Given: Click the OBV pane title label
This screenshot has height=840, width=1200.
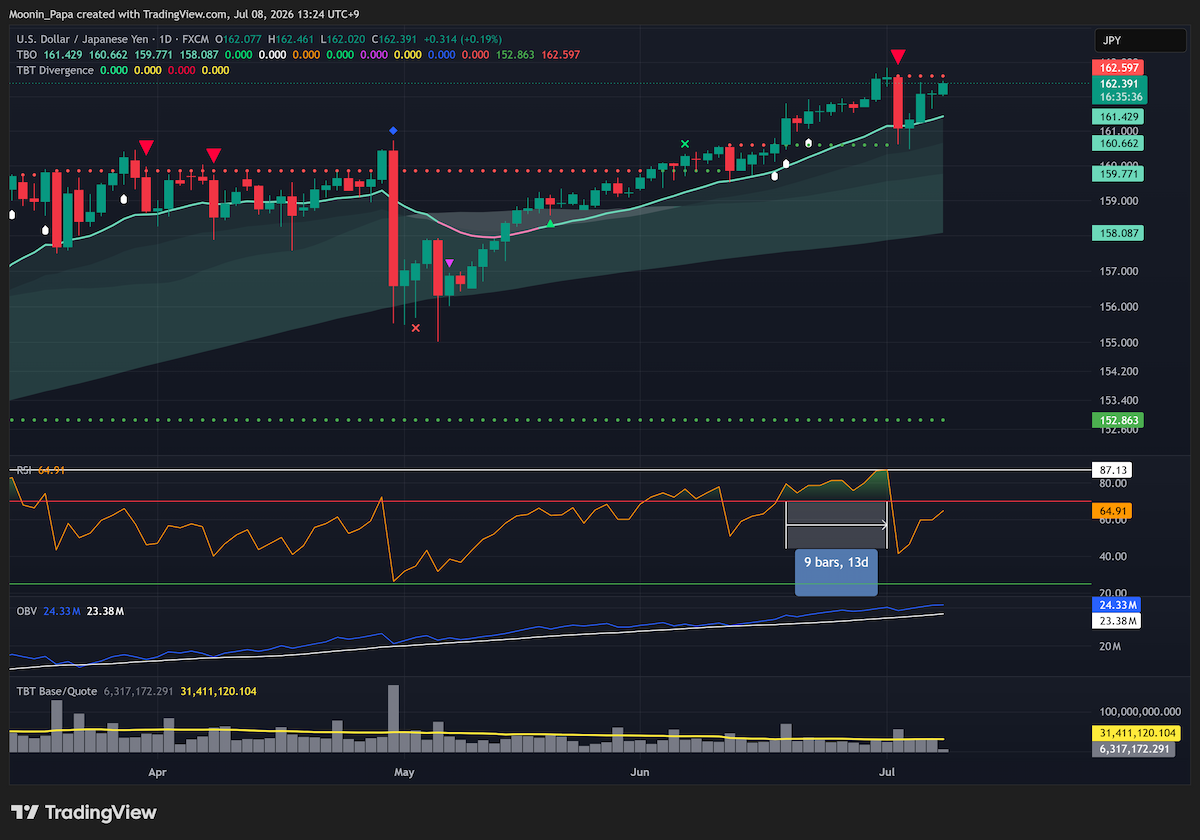Looking at the screenshot, I should click(26, 610).
